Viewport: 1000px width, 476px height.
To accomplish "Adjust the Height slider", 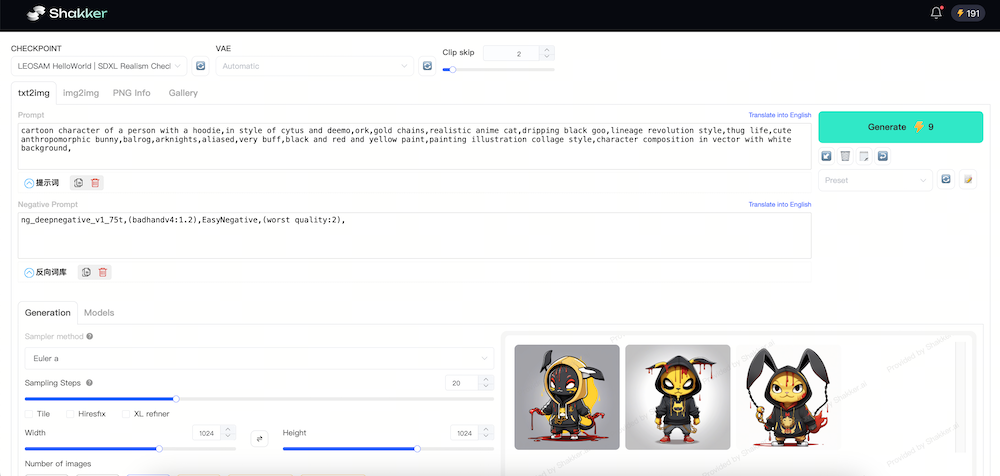I will 388,449.
